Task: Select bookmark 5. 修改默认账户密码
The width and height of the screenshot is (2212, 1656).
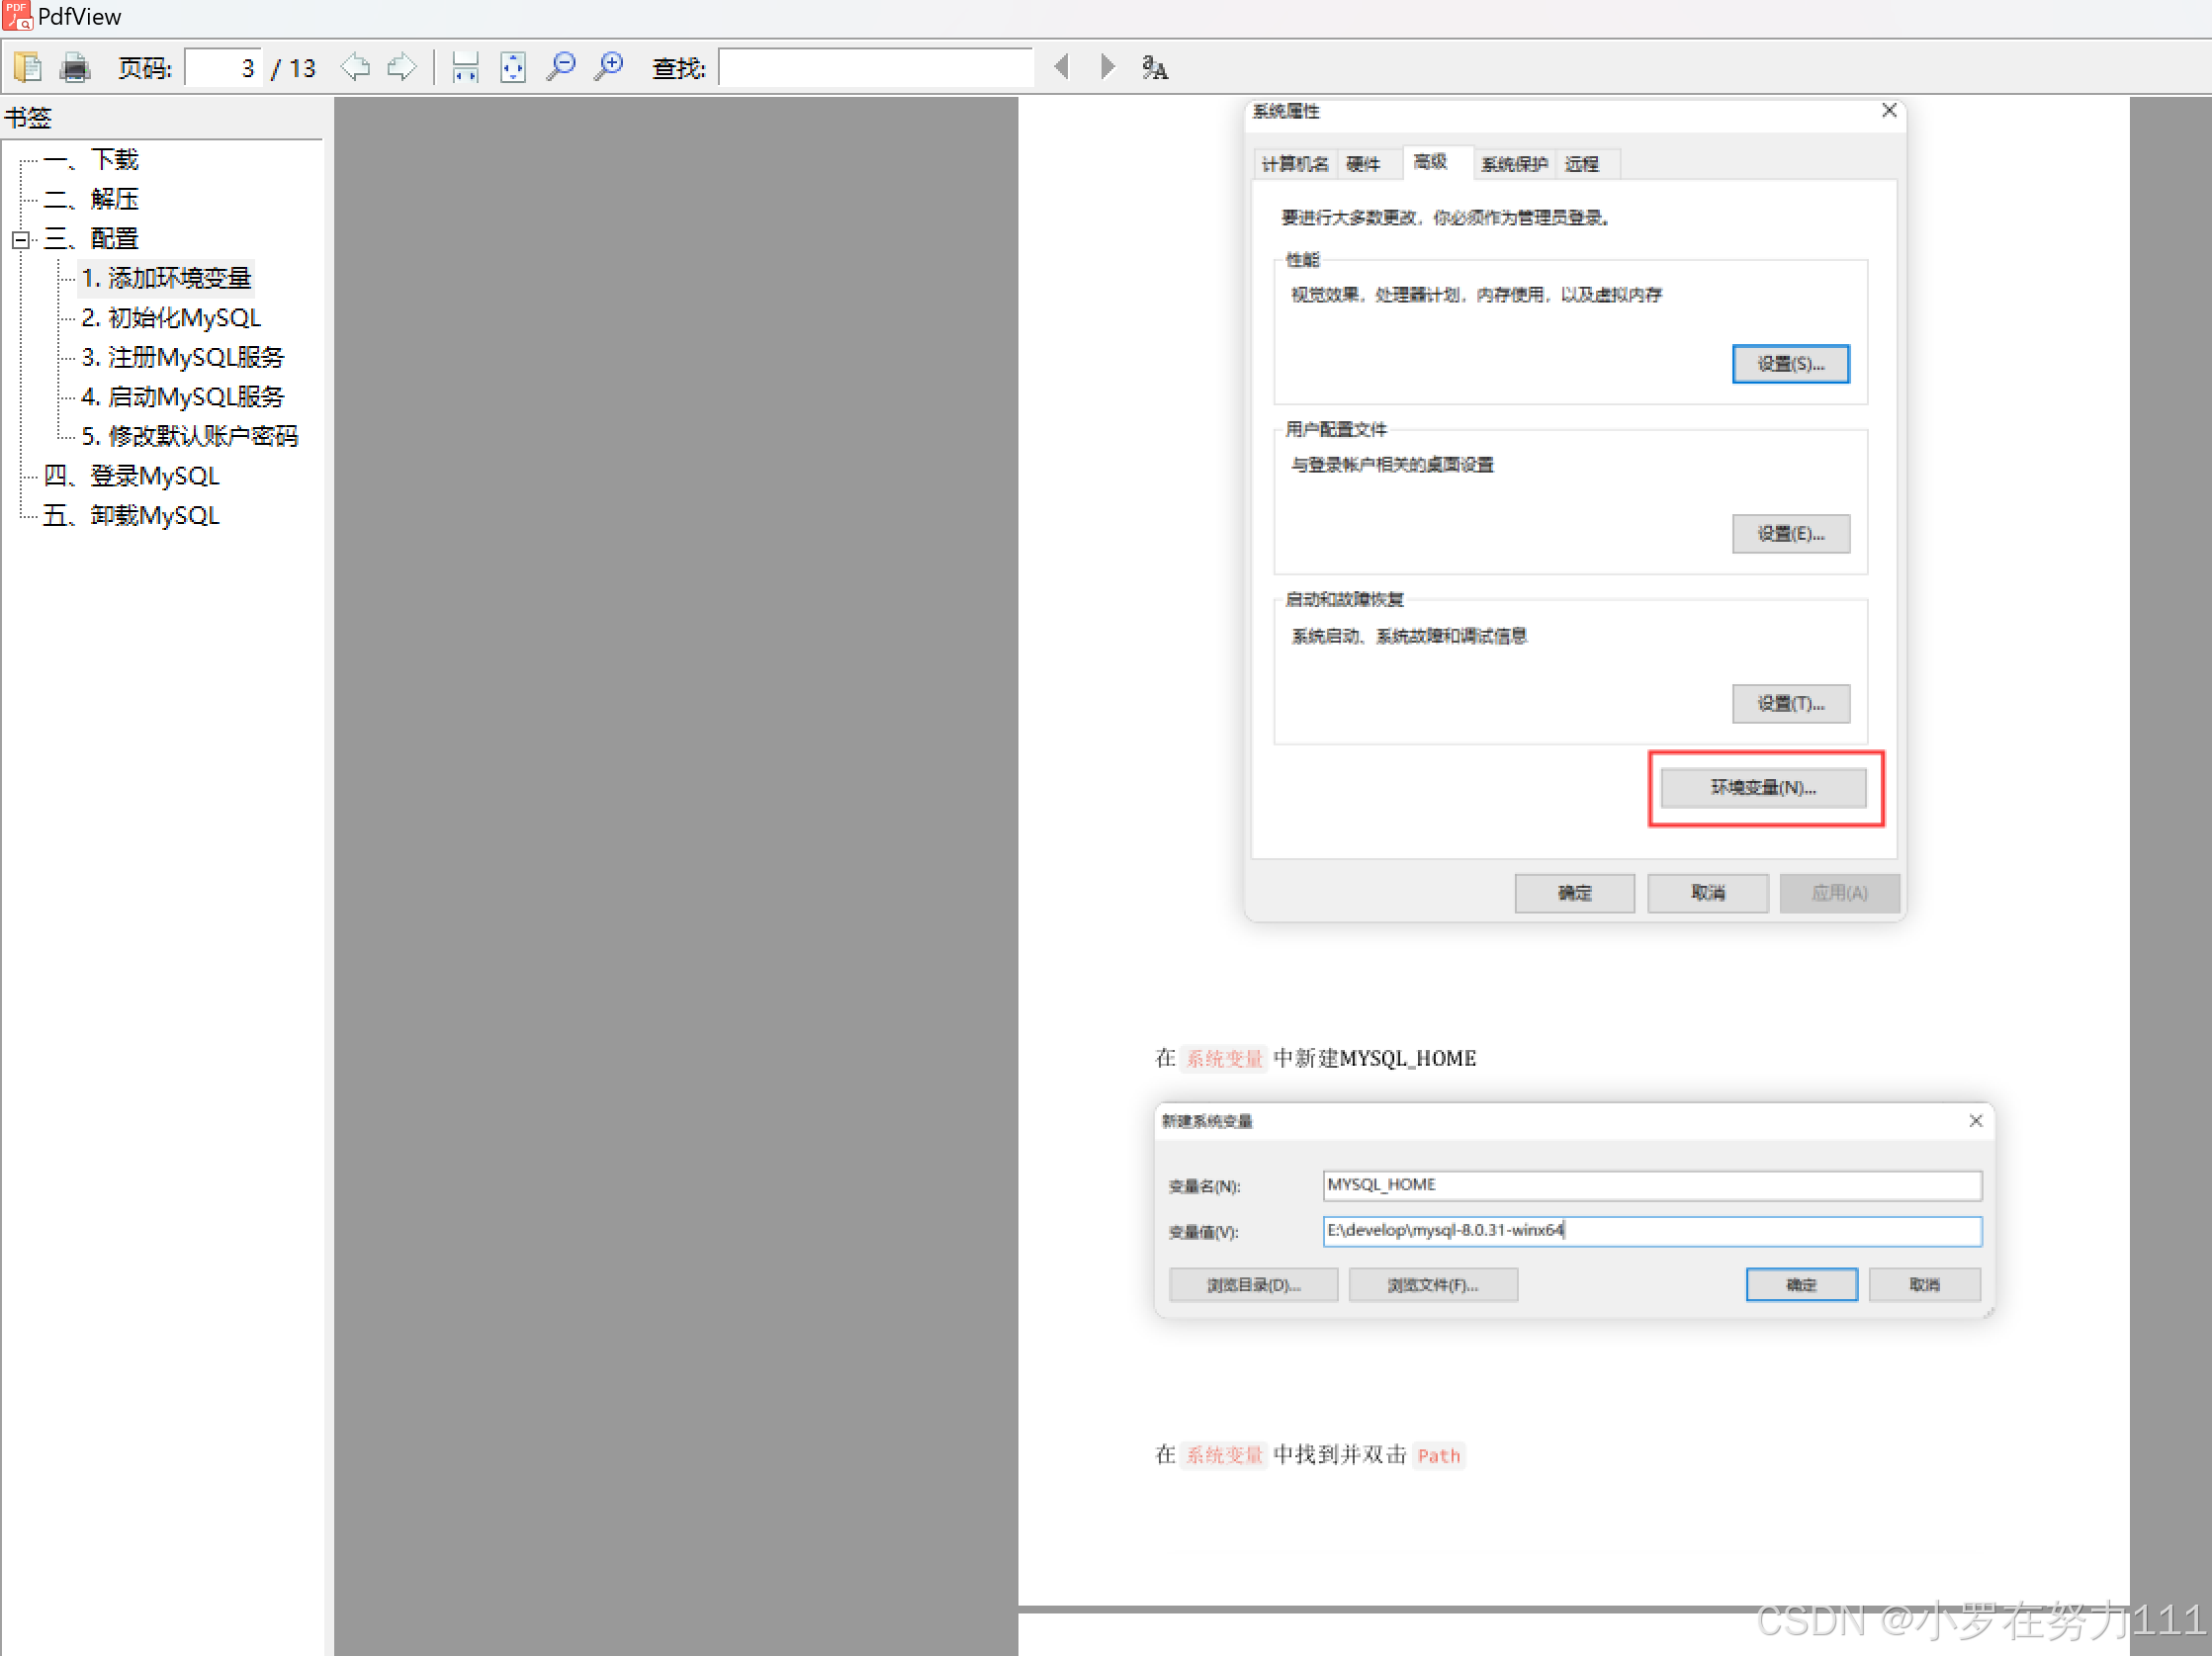Action: pos(189,436)
